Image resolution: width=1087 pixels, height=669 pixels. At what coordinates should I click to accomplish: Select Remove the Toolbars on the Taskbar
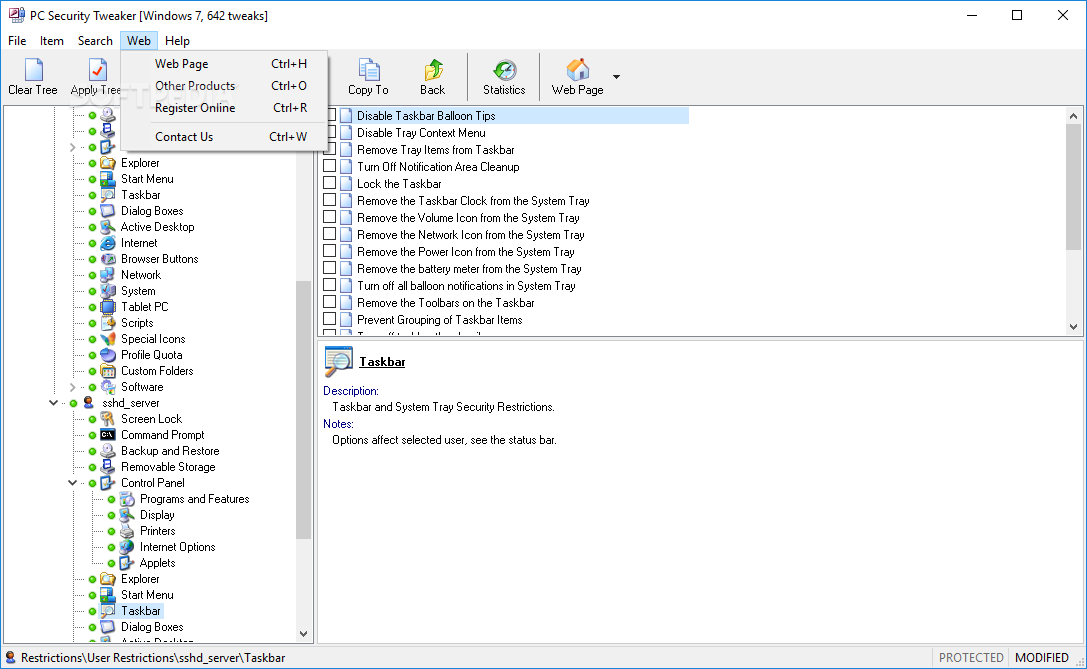click(446, 302)
